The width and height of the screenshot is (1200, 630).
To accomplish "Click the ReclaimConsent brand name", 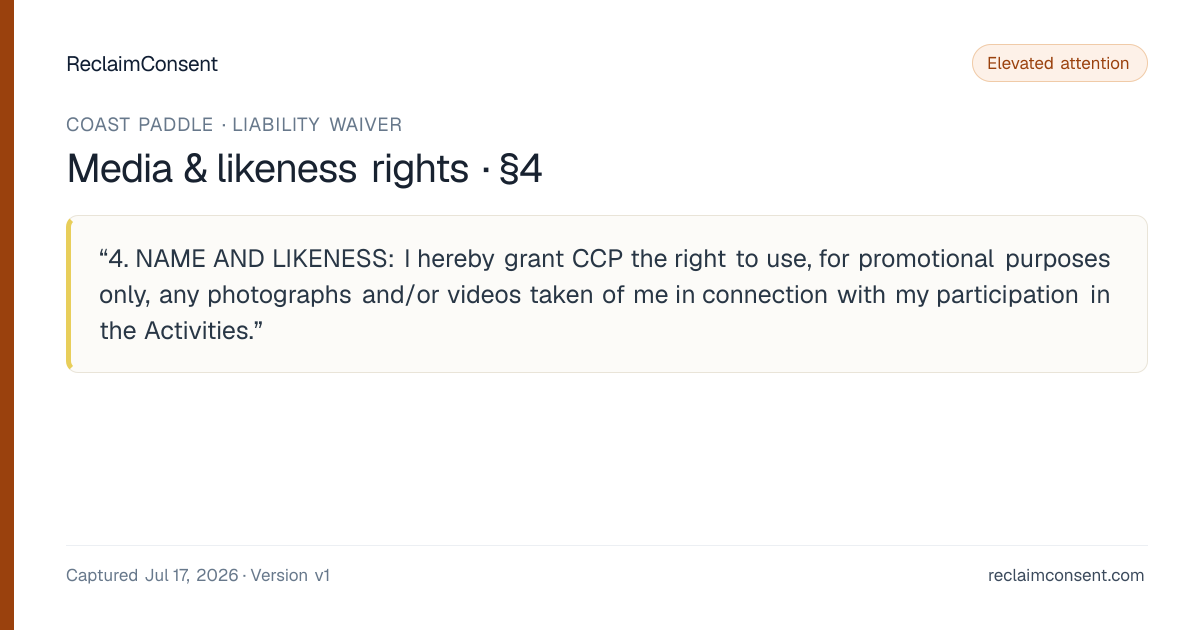I will tap(142, 64).
